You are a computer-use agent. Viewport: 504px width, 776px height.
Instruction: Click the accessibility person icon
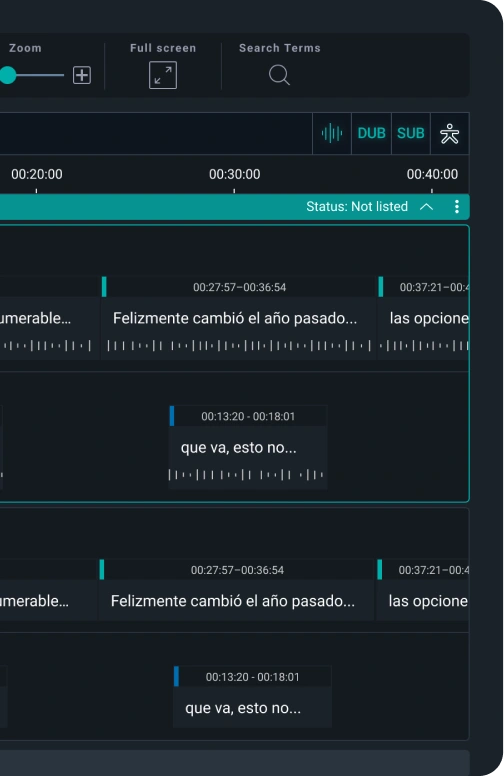click(x=450, y=134)
